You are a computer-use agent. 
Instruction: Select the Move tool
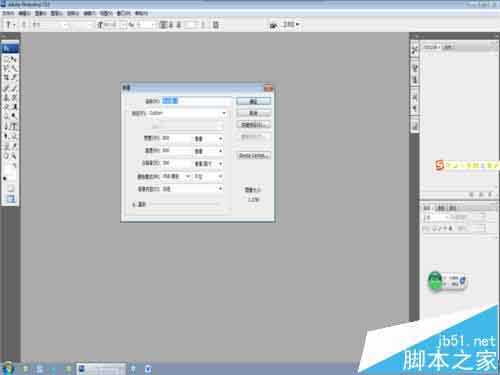[x=14, y=59]
